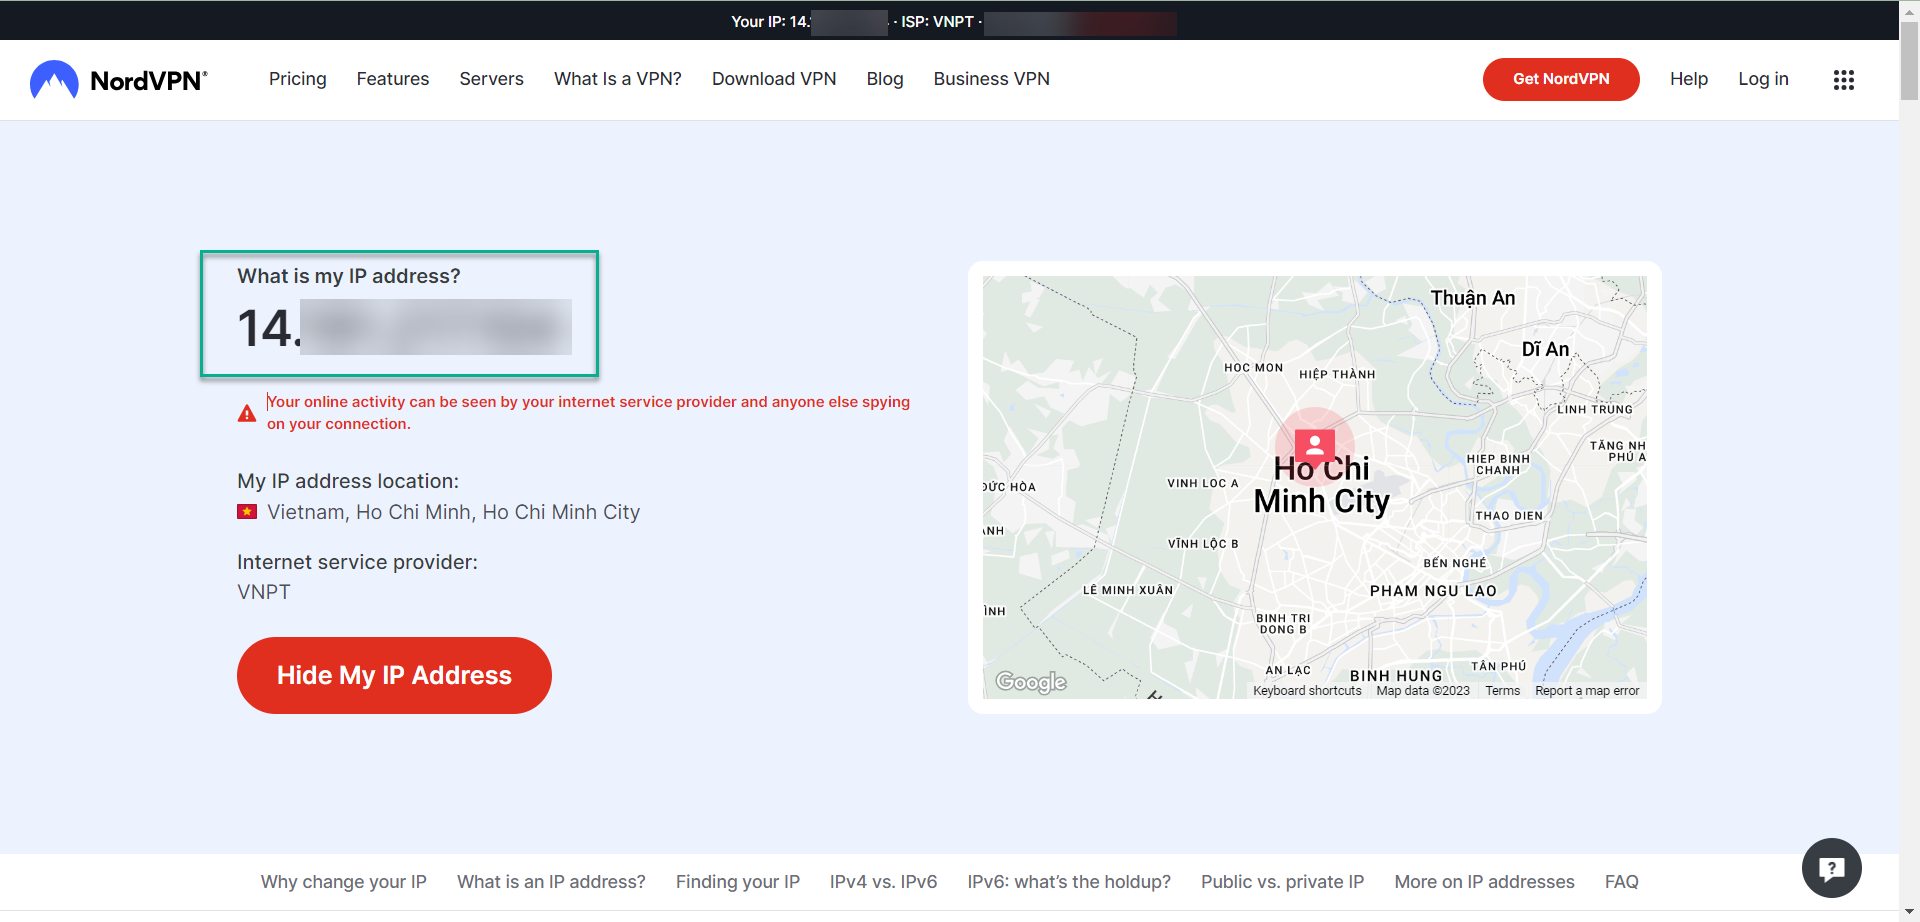Jump to IPv4 vs. IPv6 section
The image size is (1920, 922).
[883, 882]
